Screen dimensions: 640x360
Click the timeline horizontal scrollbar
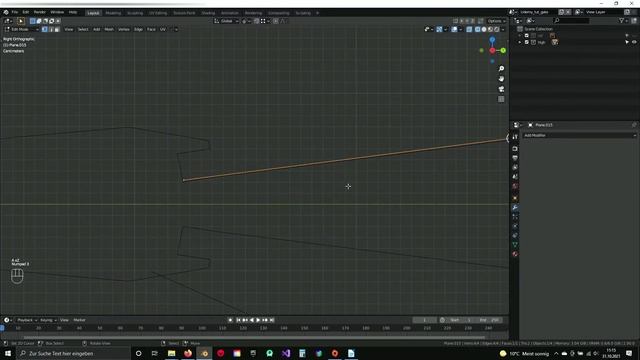pos(254,338)
